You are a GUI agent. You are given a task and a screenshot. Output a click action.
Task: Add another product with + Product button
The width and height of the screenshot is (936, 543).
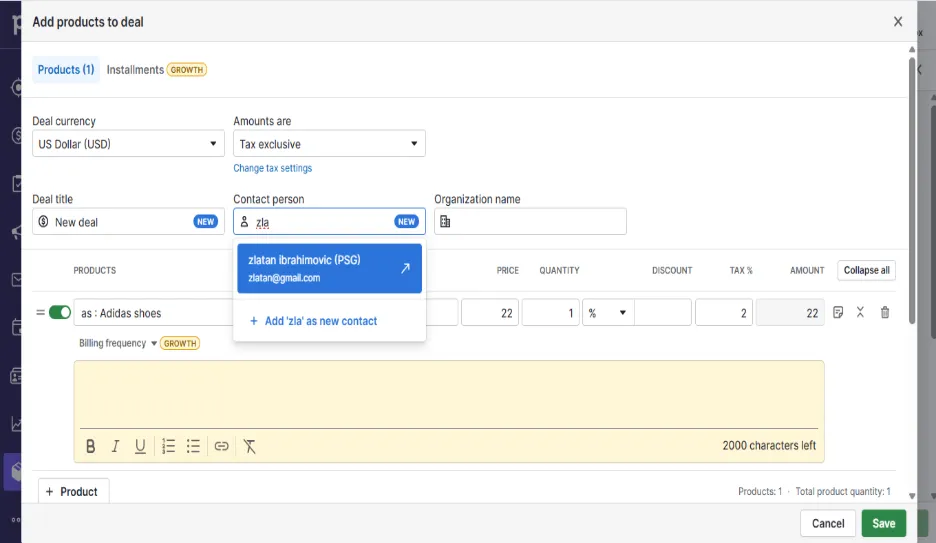73,491
